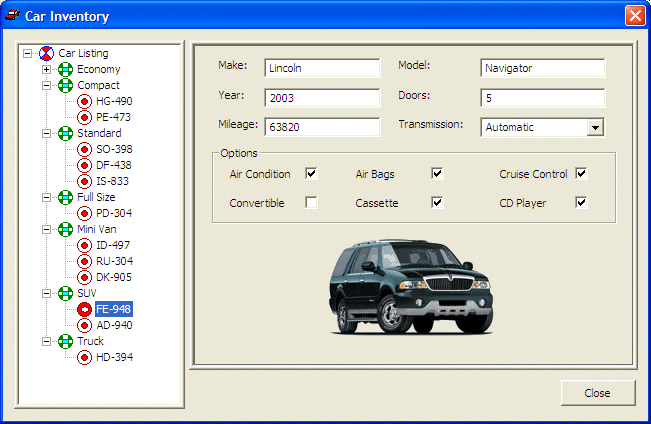The width and height of the screenshot is (651, 424).
Task: Collapse the Standard category node
Action: pyautogui.click(x=46, y=133)
